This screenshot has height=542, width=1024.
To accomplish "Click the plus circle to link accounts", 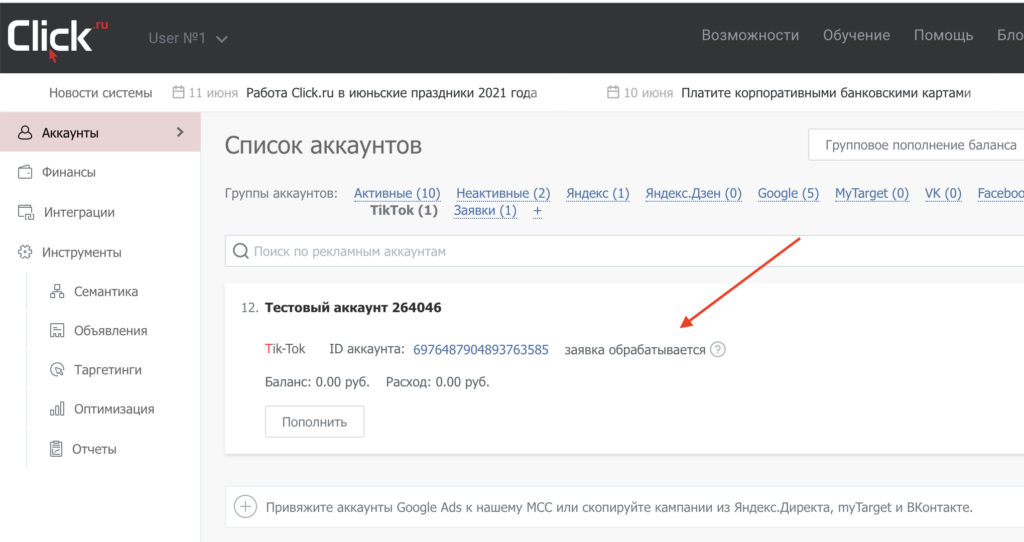I will click(246, 507).
